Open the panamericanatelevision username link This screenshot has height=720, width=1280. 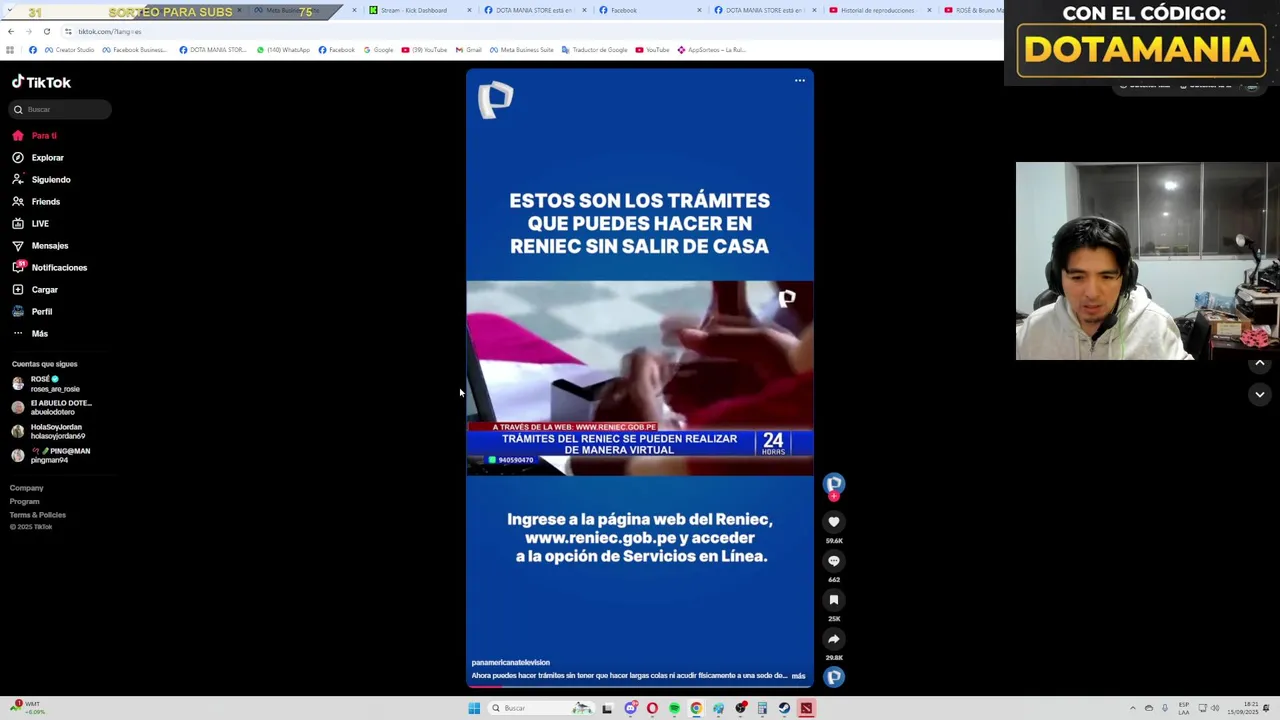[511, 662]
